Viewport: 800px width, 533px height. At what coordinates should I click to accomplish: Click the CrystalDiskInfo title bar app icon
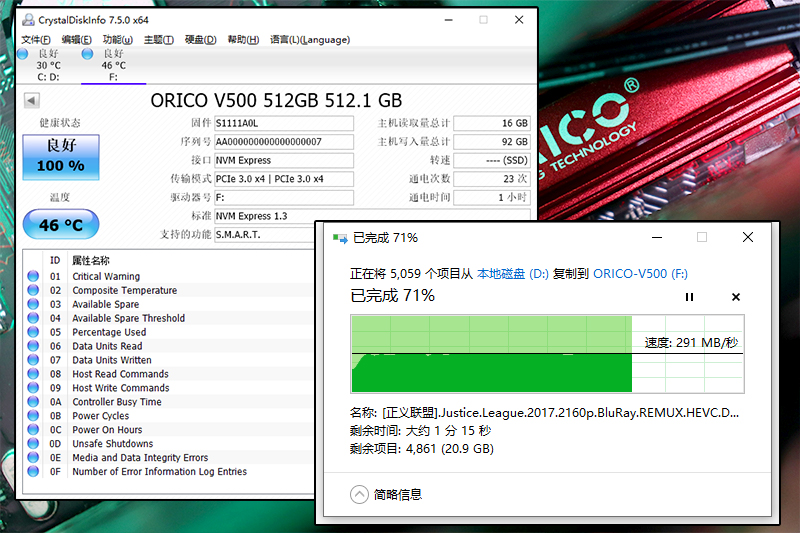point(28,20)
